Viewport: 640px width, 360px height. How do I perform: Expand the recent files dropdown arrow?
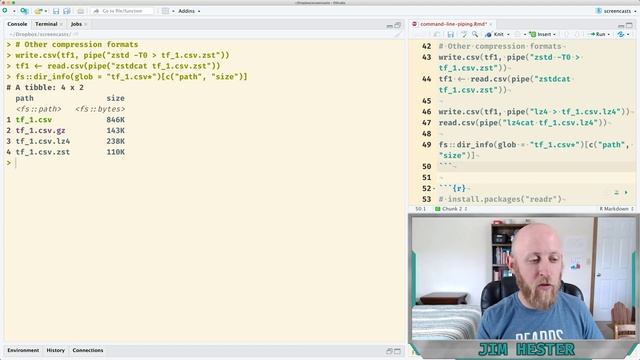tap(46, 11)
